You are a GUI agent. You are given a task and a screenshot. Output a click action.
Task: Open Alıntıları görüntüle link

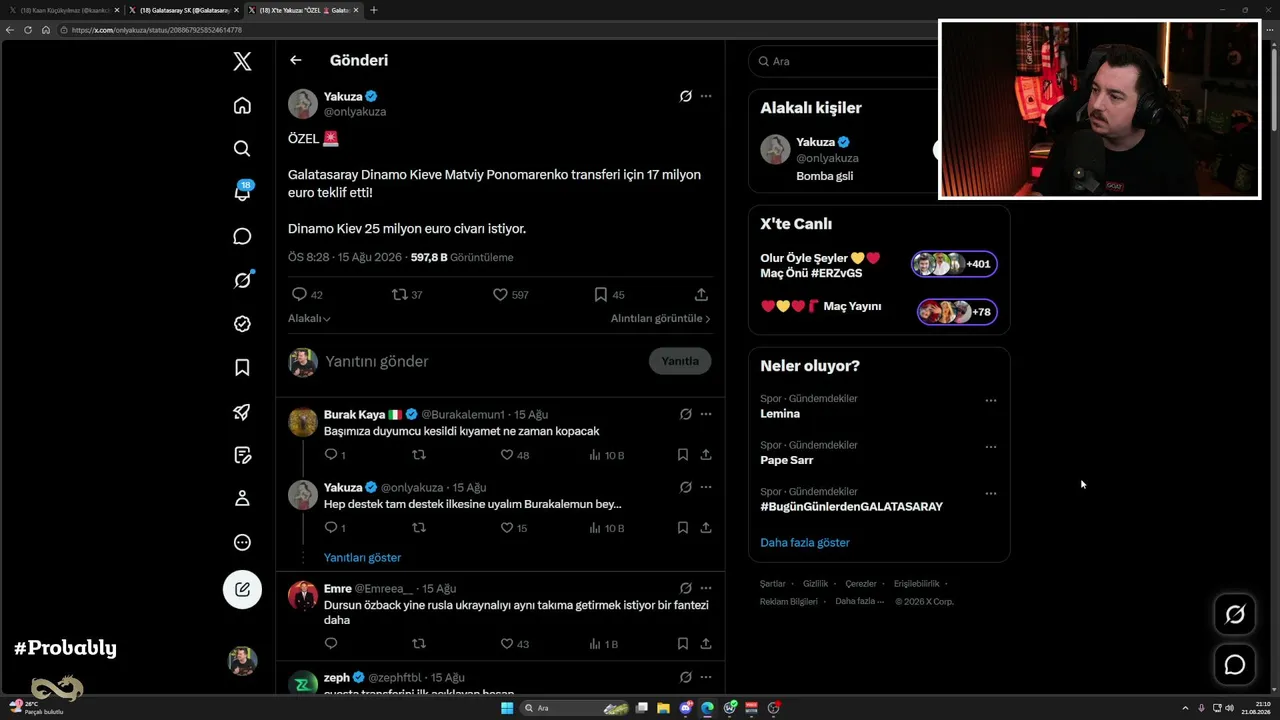(x=661, y=318)
